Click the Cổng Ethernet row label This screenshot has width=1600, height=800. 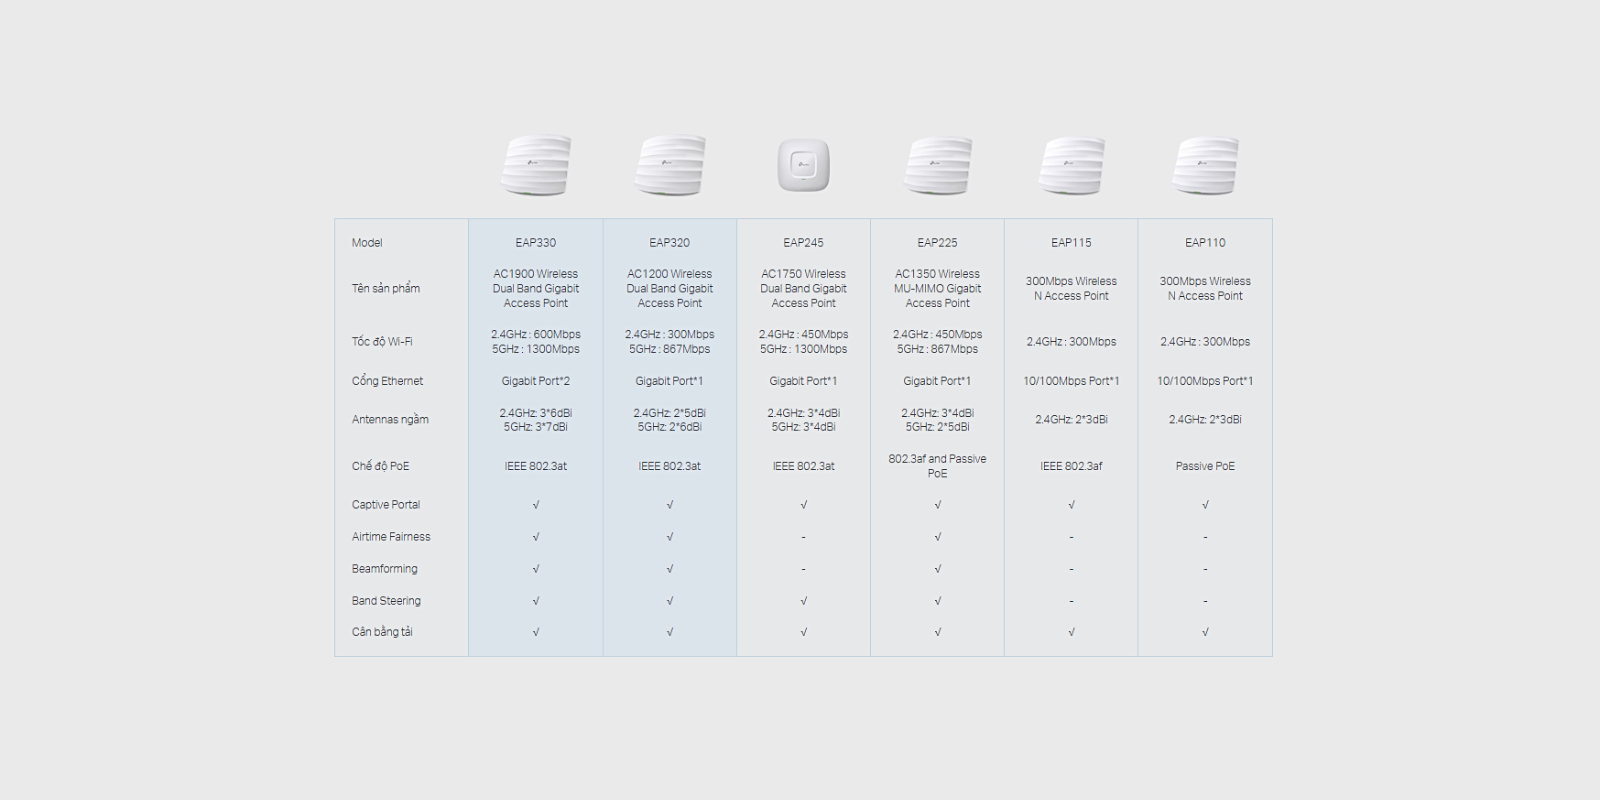(x=387, y=381)
